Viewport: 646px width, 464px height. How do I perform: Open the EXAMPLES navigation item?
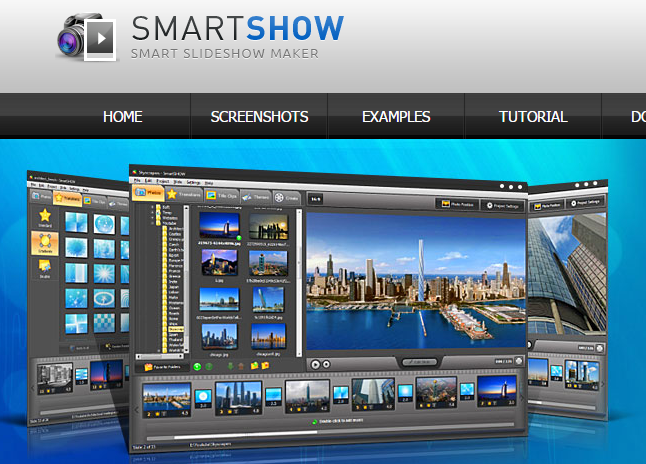point(396,117)
